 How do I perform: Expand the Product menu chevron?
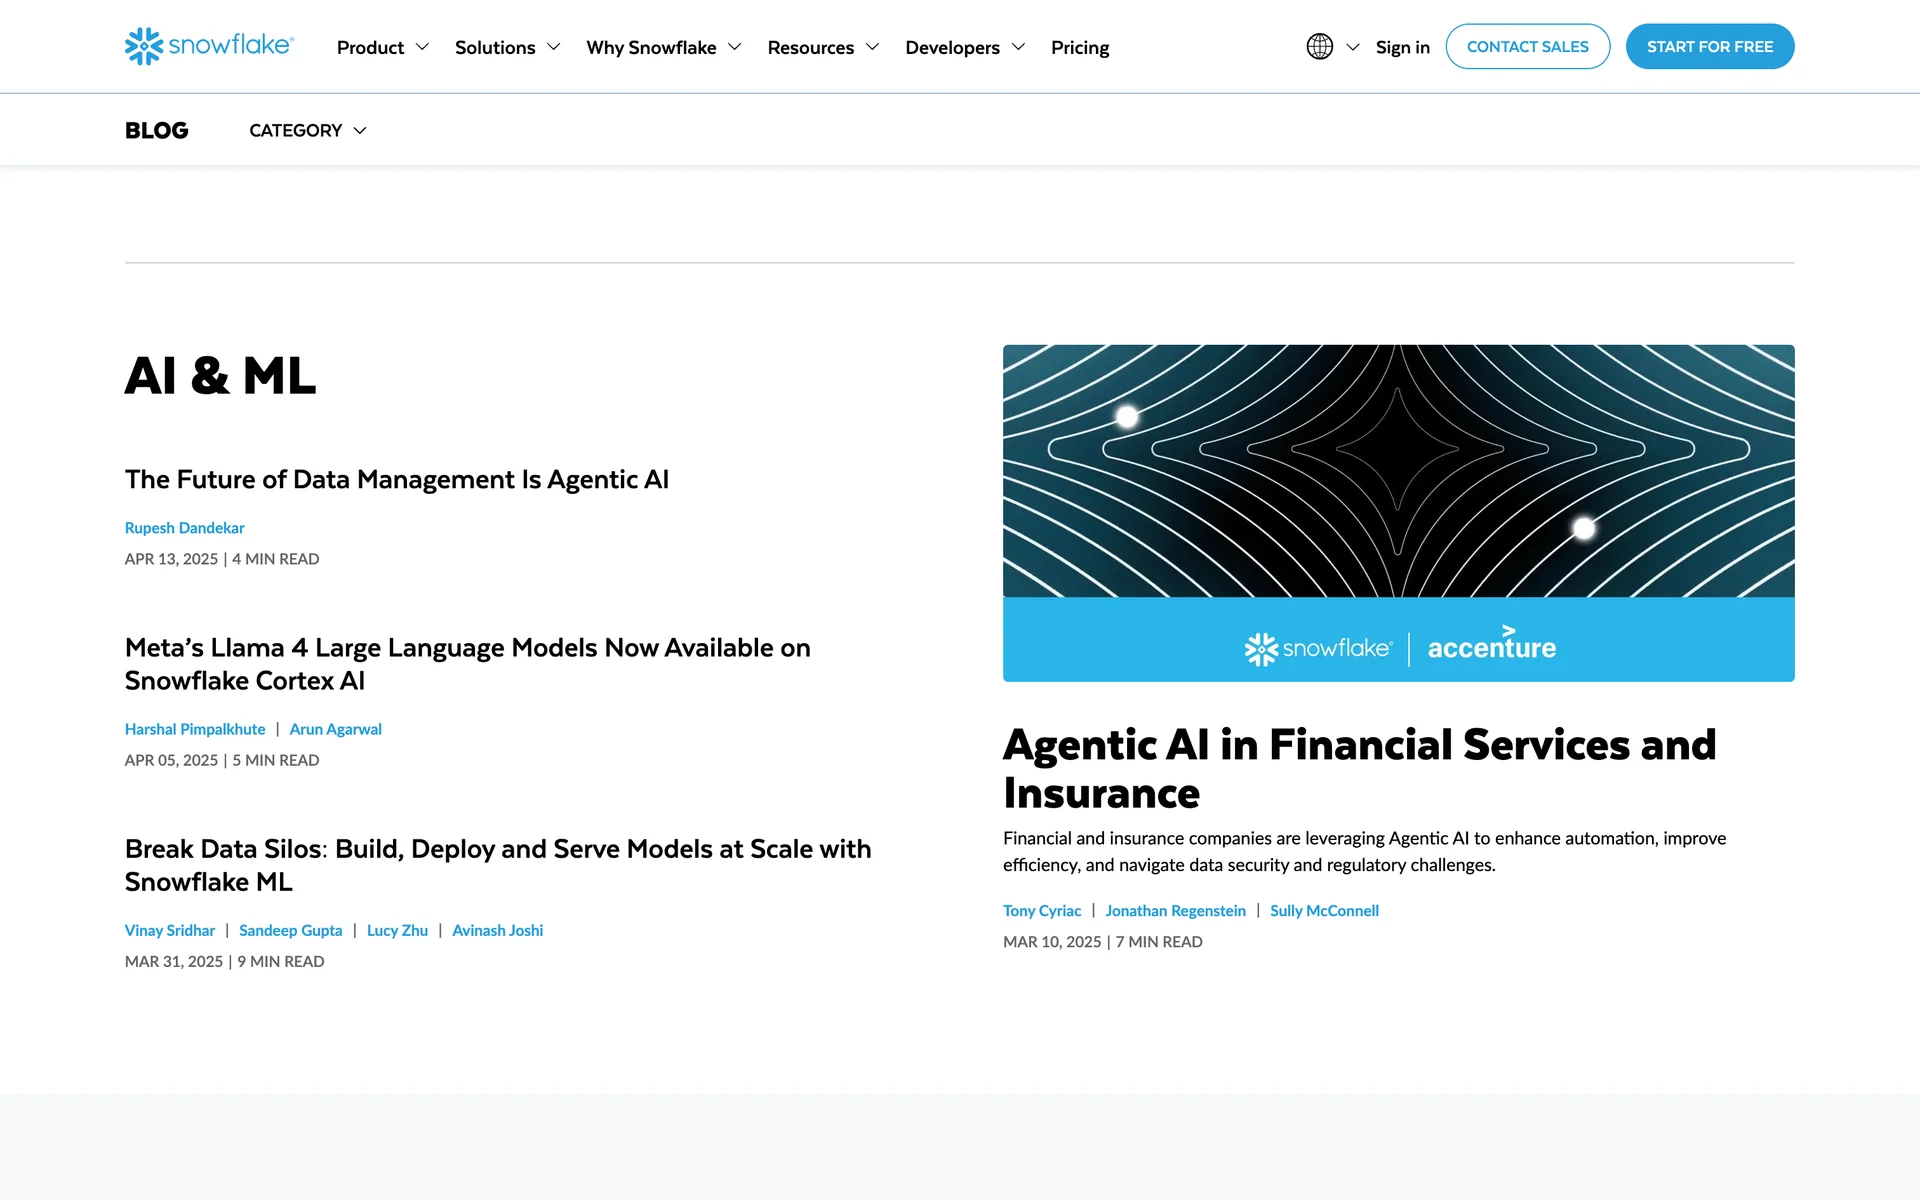pyautogui.click(x=422, y=47)
